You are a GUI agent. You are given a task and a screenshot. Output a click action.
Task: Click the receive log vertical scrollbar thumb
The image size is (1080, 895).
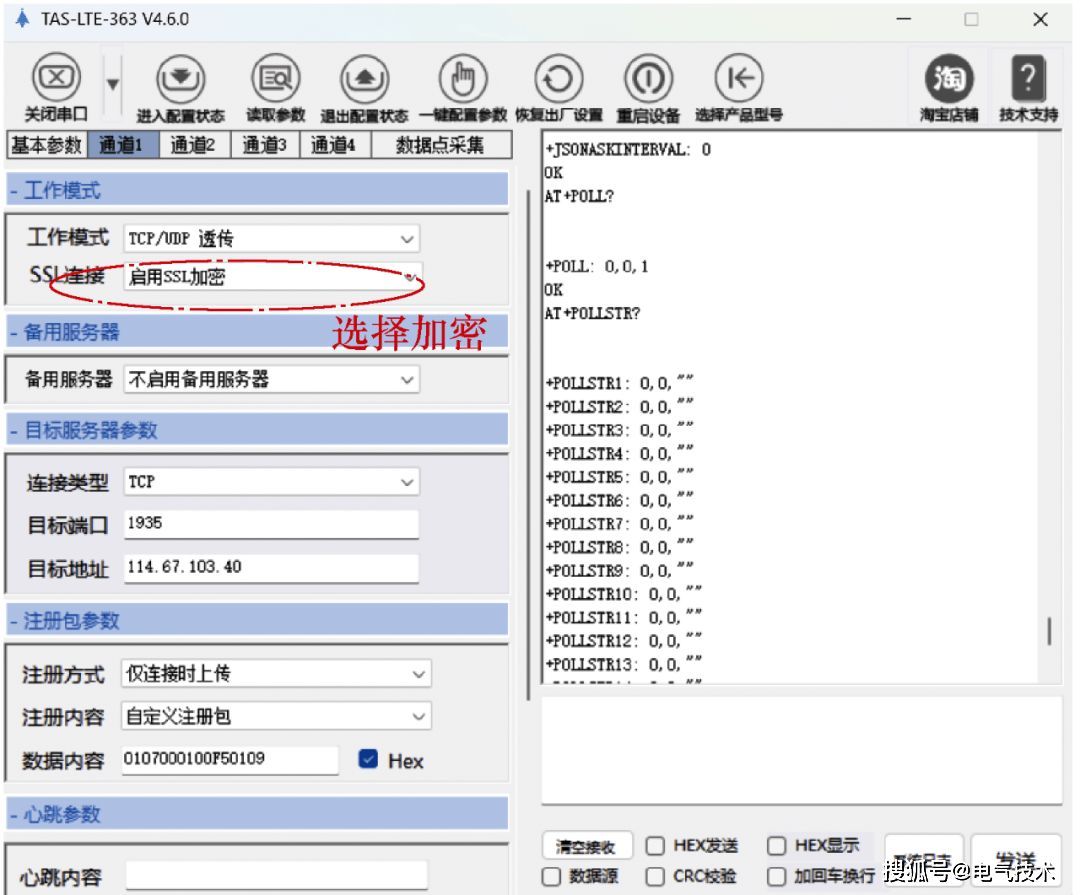pyautogui.click(x=1049, y=632)
